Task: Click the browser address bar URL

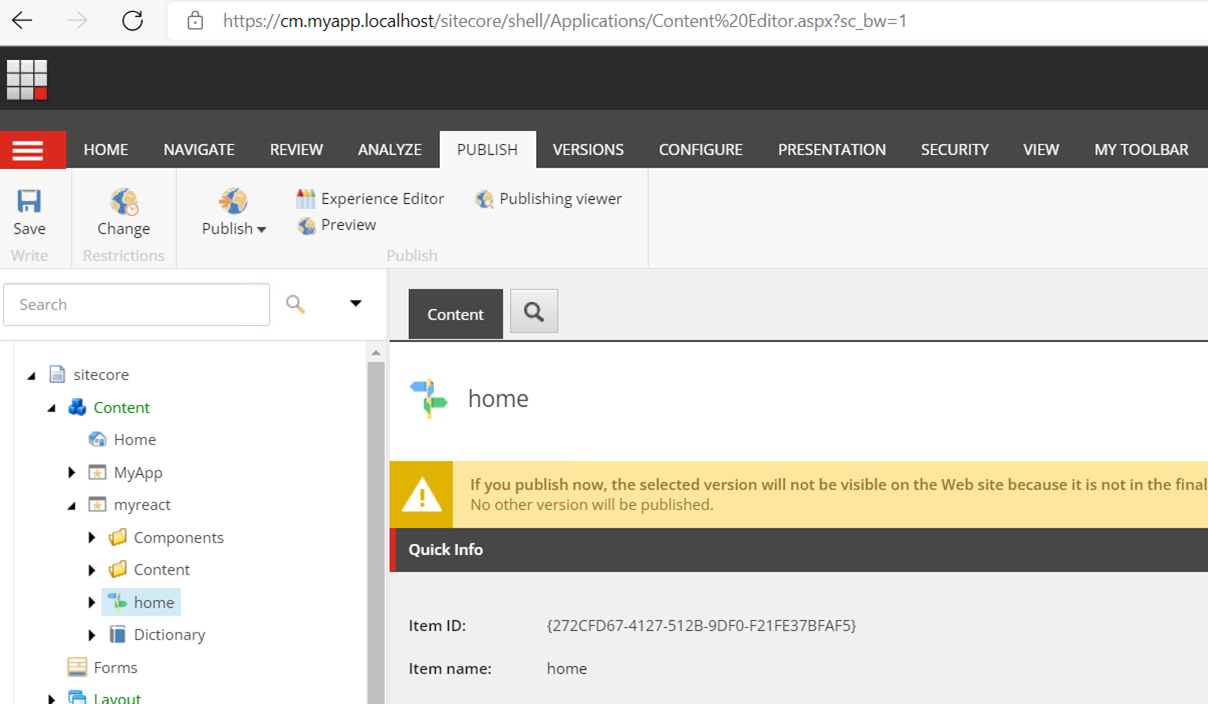Action: pyautogui.click(x=565, y=20)
